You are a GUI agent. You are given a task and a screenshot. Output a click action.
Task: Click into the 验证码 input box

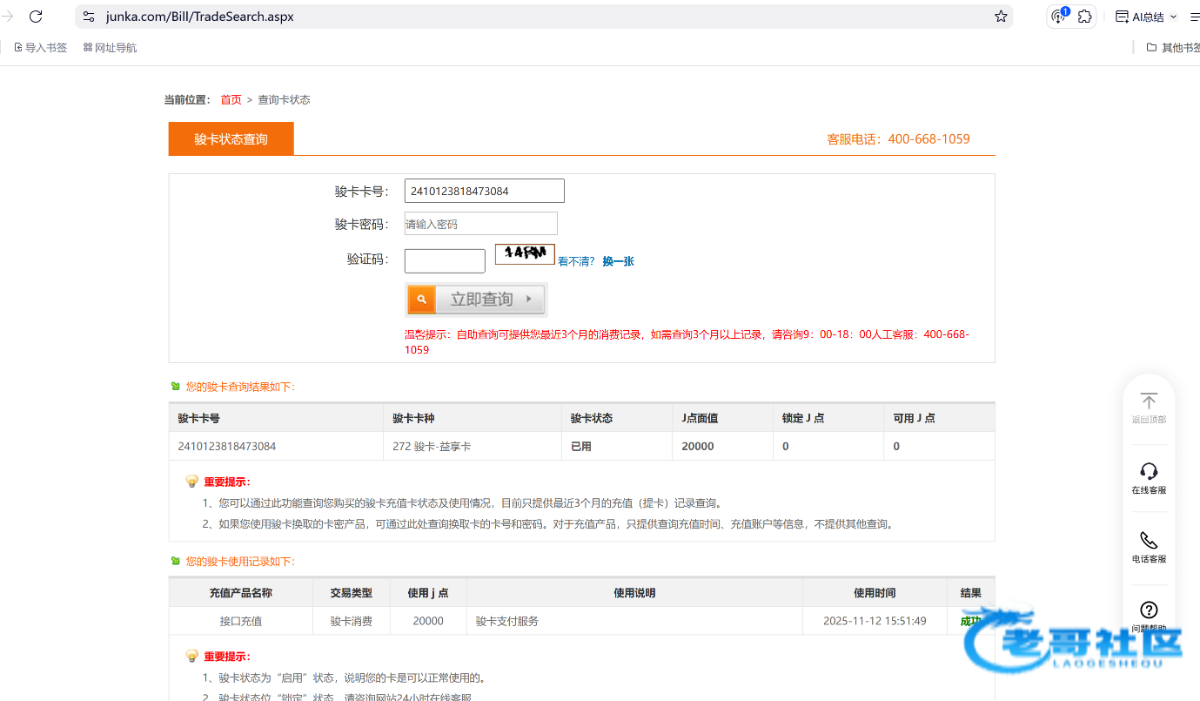(444, 261)
